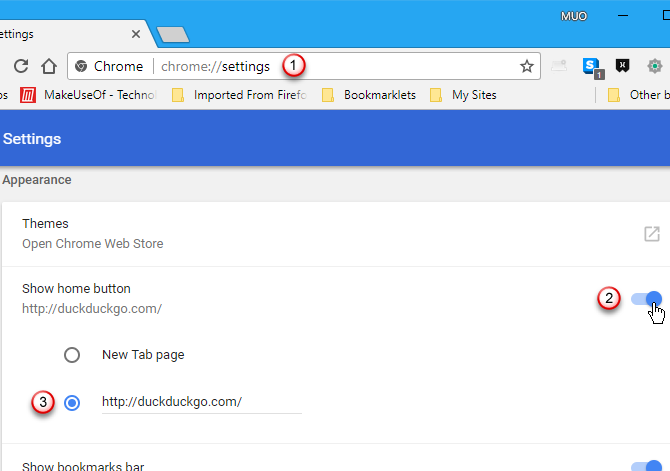Click the home button in toolbar
670x471 pixels.
pos(48,67)
